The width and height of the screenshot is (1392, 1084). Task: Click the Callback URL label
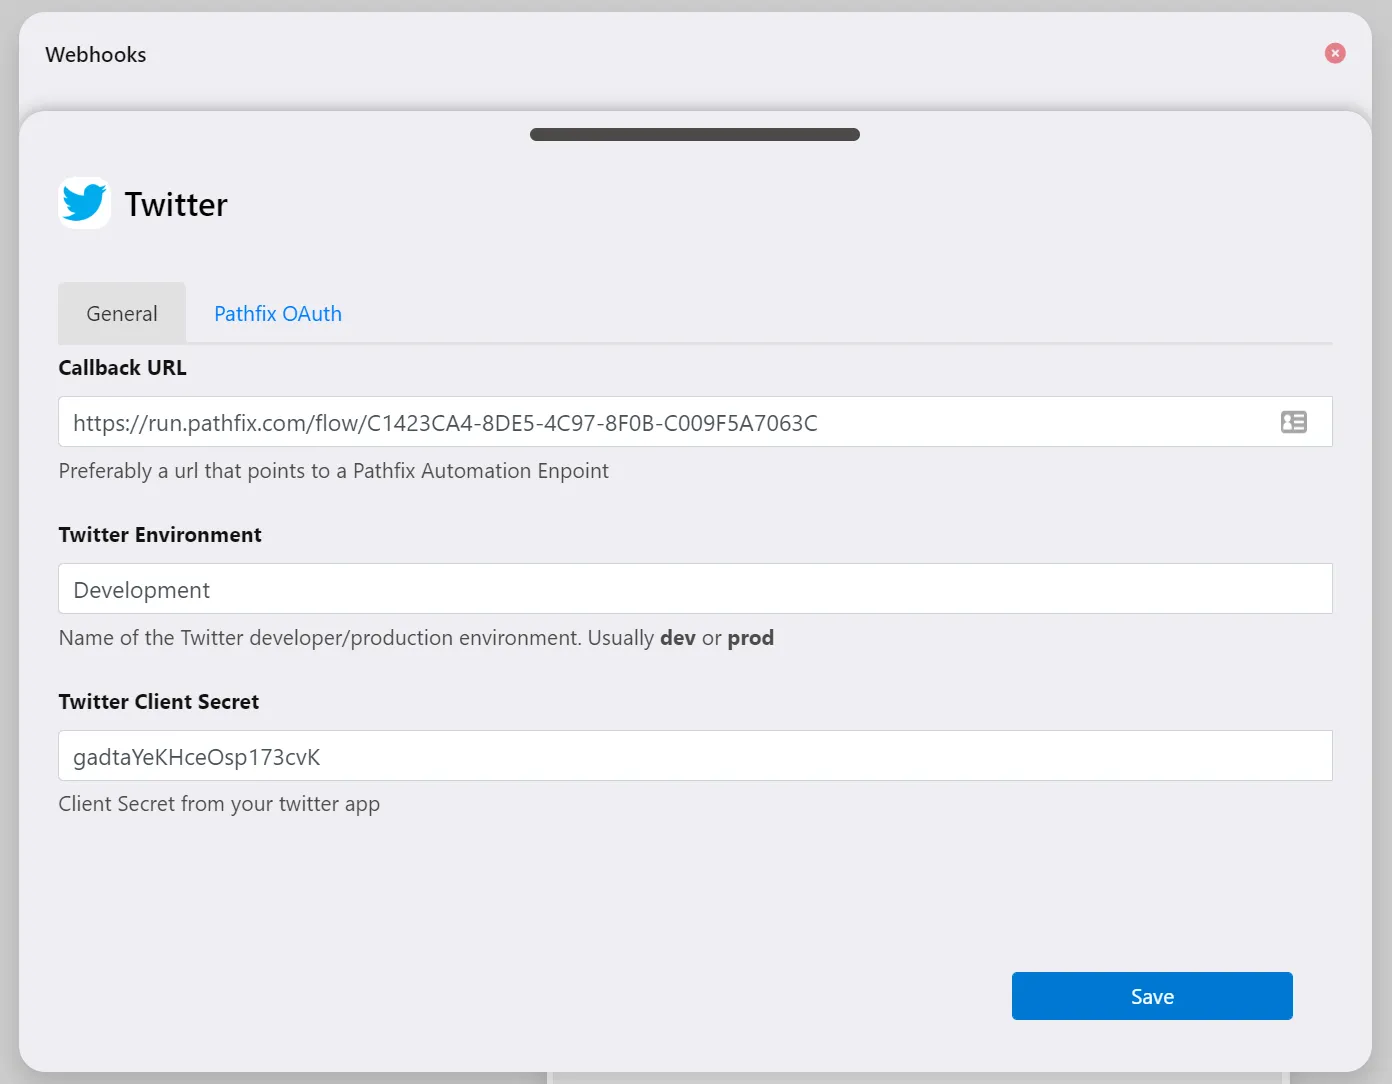[x=122, y=367]
